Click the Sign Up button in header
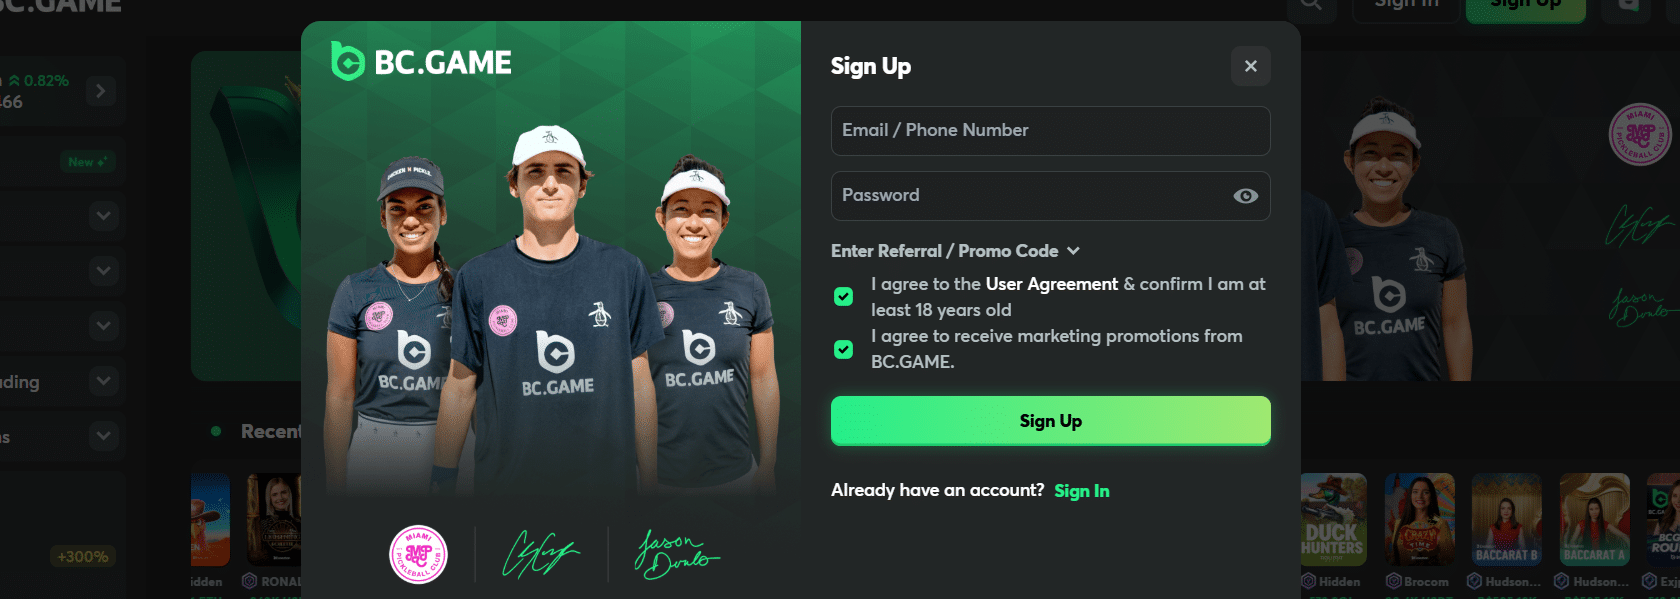Viewport: 1680px width, 599px height. [1525, 6]
